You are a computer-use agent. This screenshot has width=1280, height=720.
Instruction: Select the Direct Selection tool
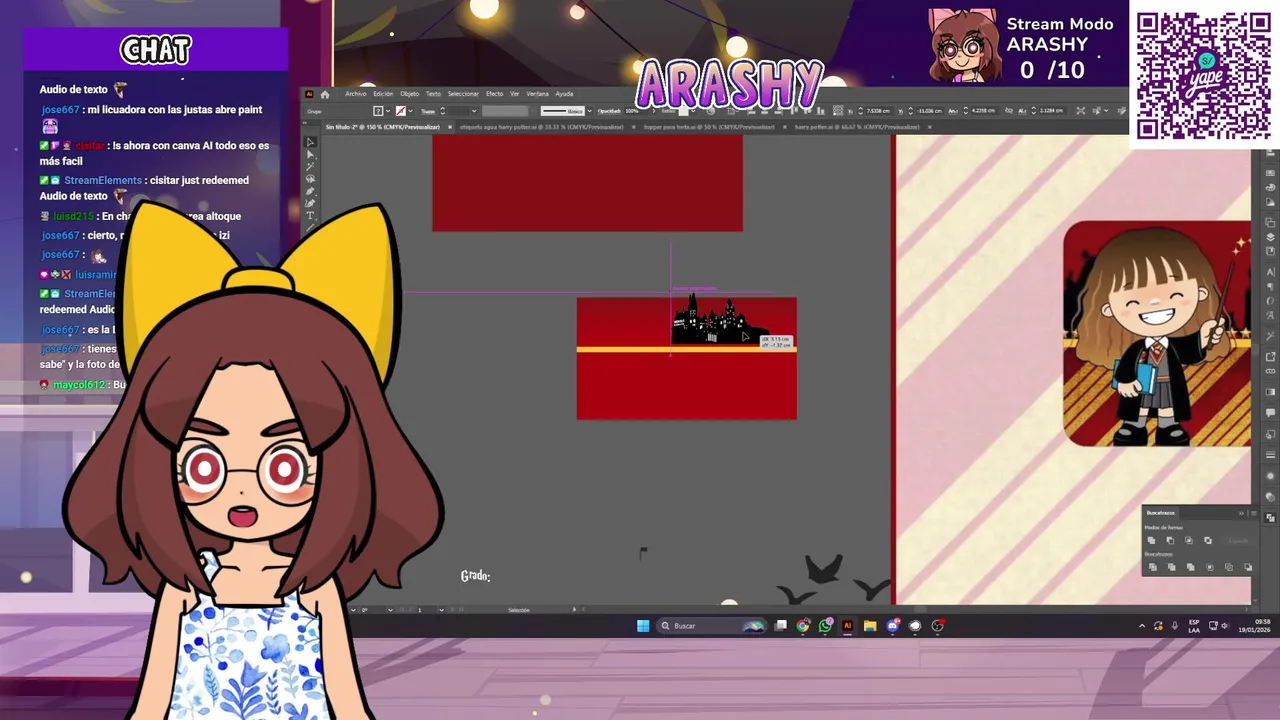tap(310, 154)
